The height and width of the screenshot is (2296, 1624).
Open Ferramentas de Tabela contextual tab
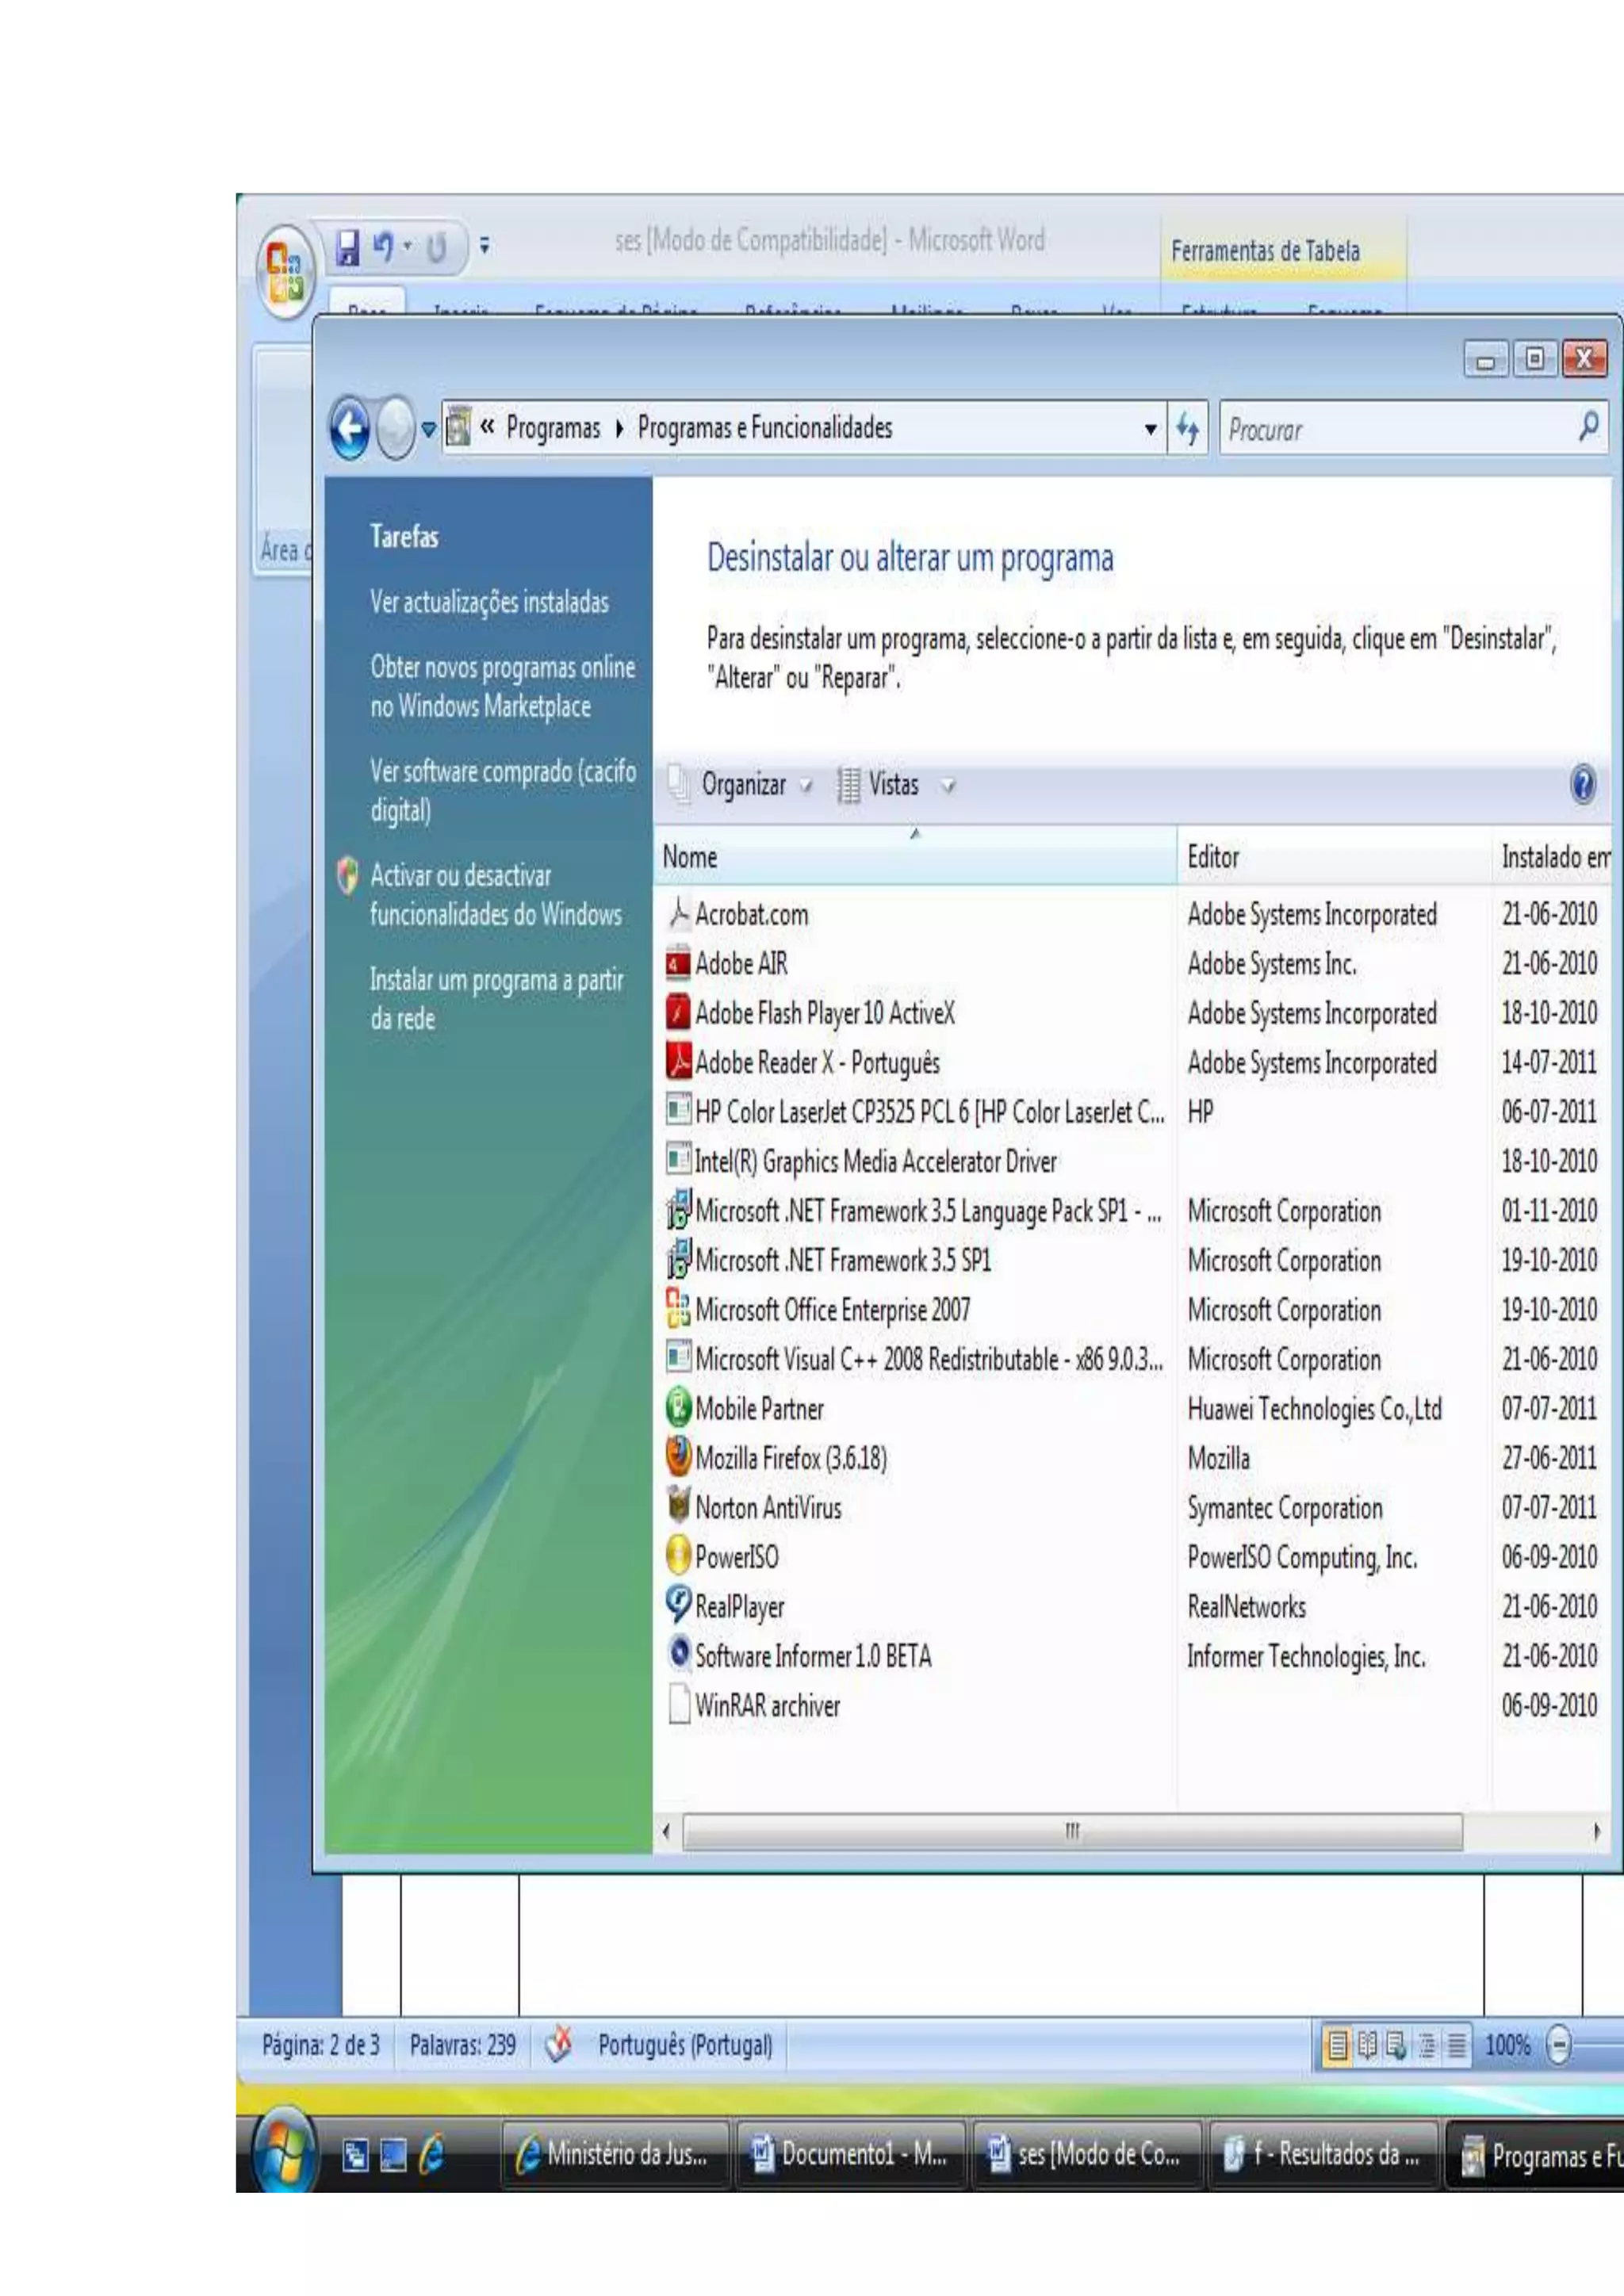[1265, 251]
